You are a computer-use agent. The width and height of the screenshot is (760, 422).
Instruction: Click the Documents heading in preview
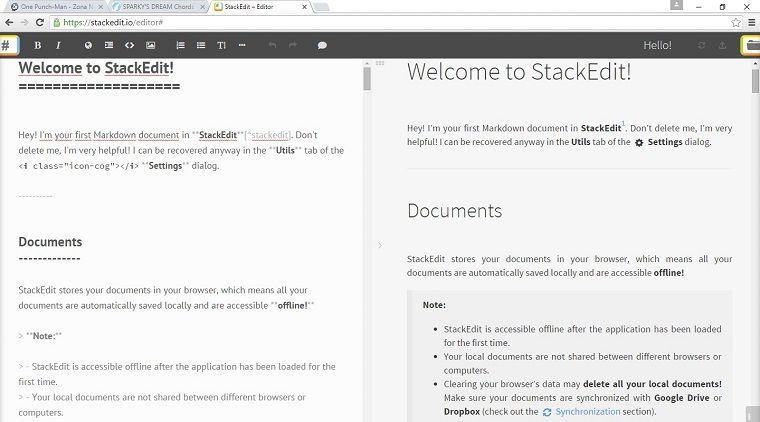(x=455, y=211)
